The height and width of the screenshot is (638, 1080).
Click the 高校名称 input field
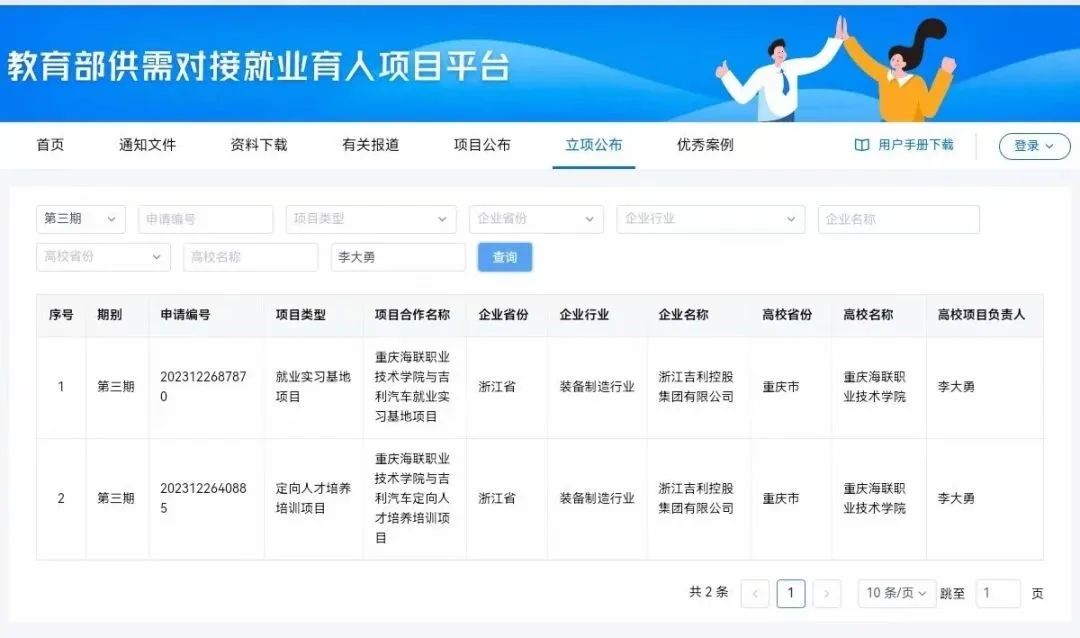point(250,257)
